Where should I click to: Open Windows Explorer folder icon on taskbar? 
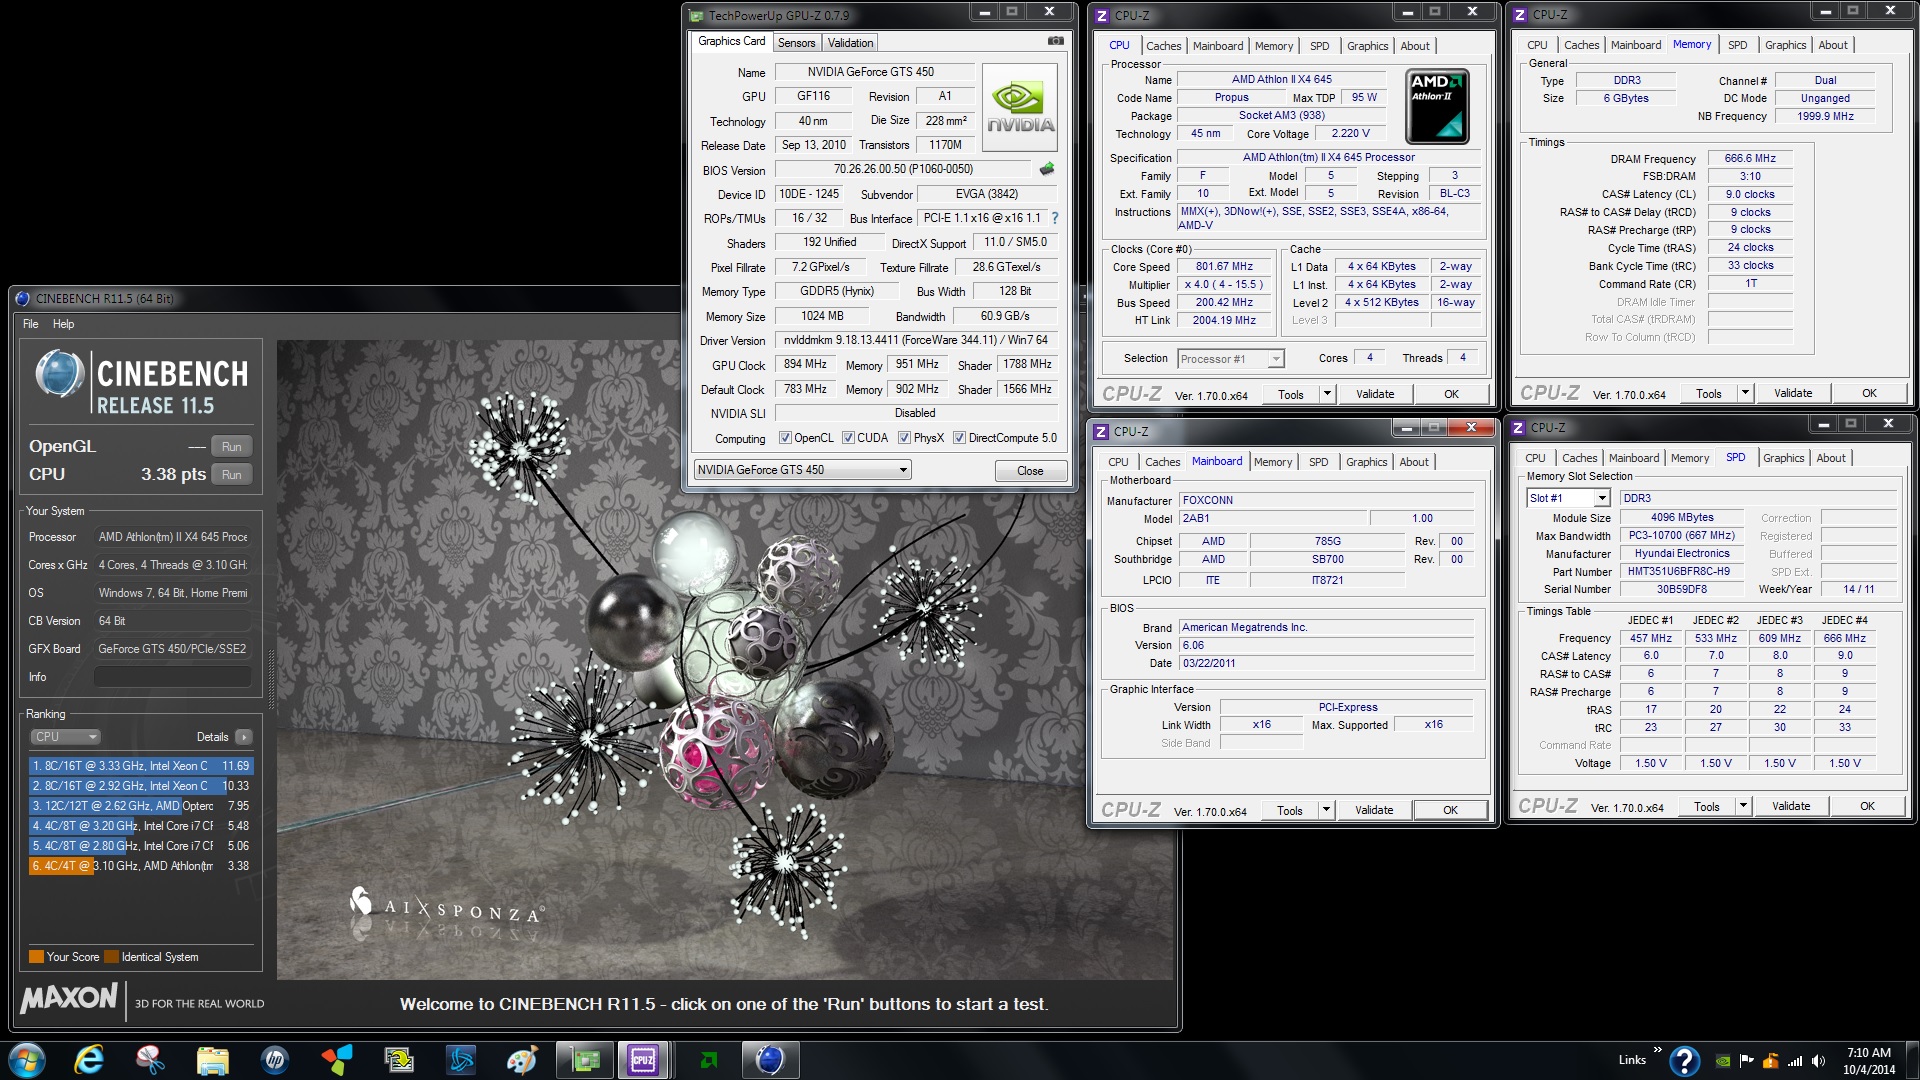[212, 1060]
